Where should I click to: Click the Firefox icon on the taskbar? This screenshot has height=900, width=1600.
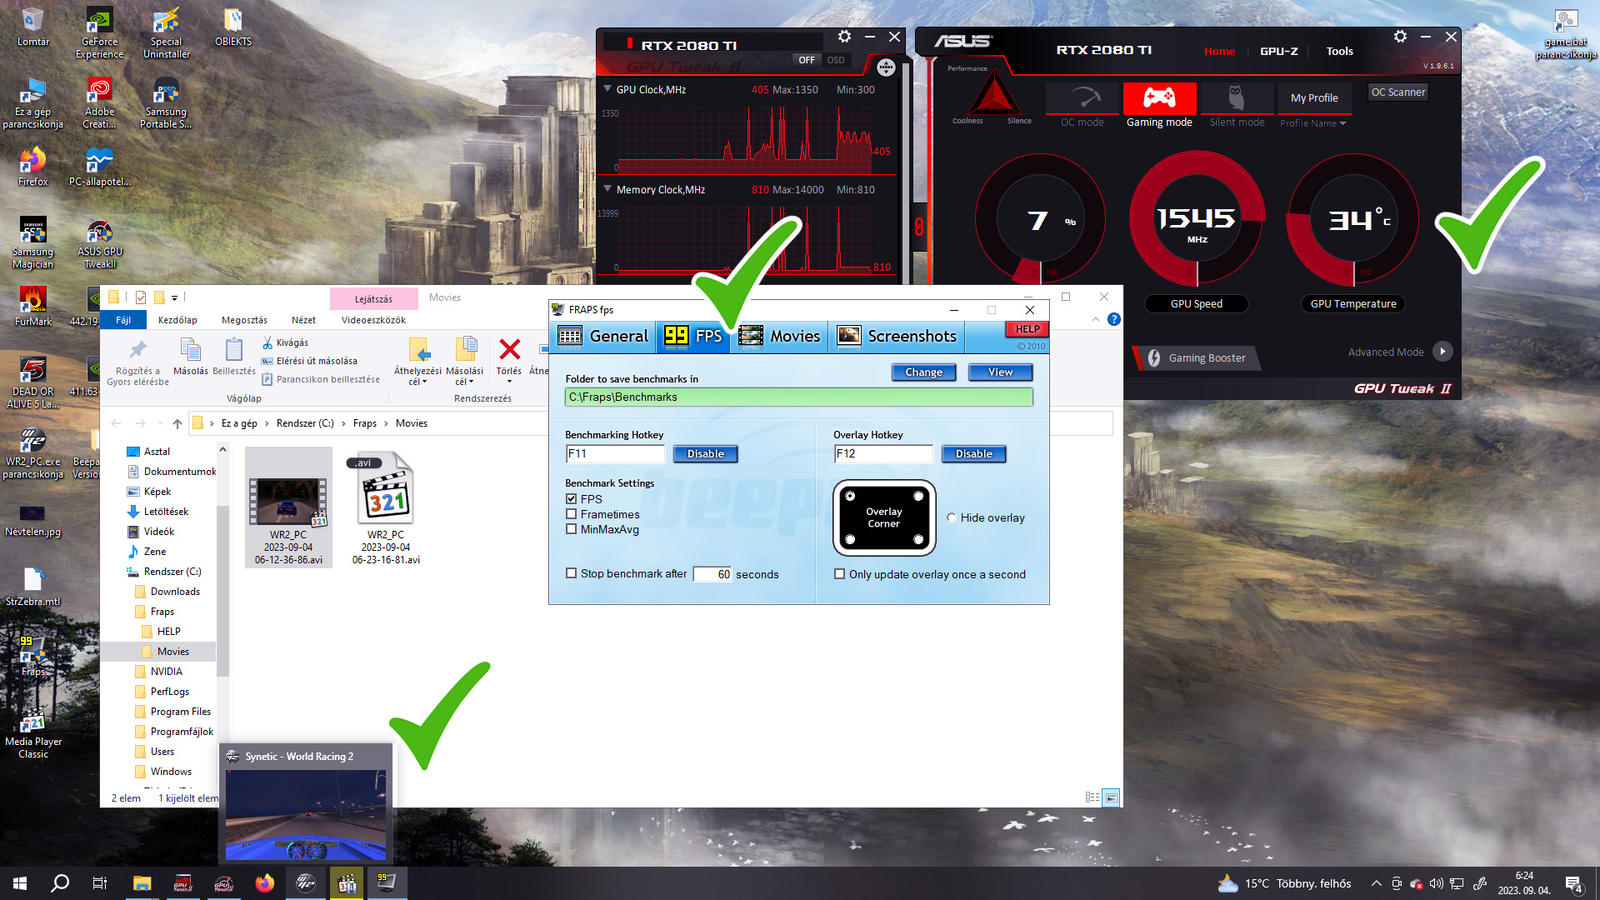pyautogui.click(x=265, y=883)
